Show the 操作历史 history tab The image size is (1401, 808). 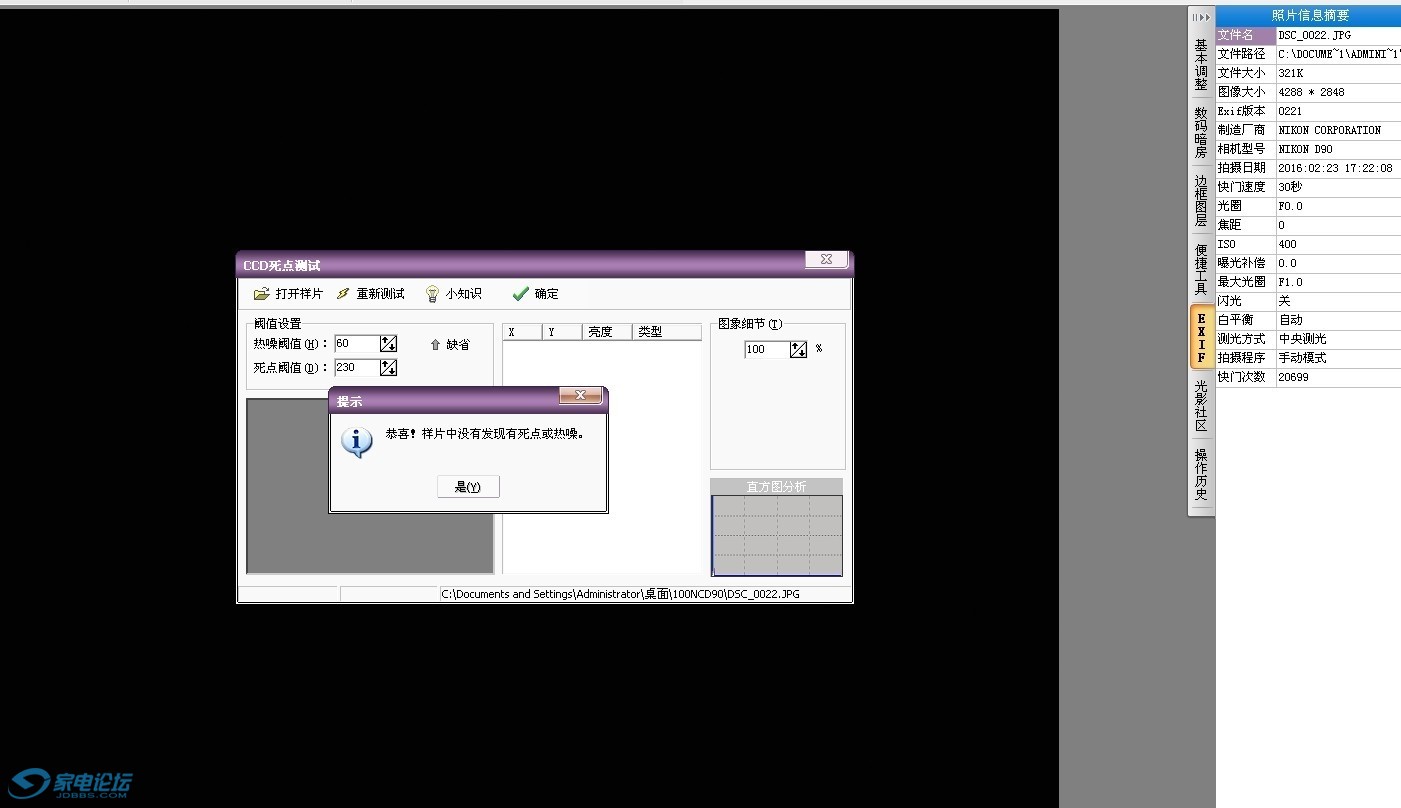click(x=1201, y=474)
